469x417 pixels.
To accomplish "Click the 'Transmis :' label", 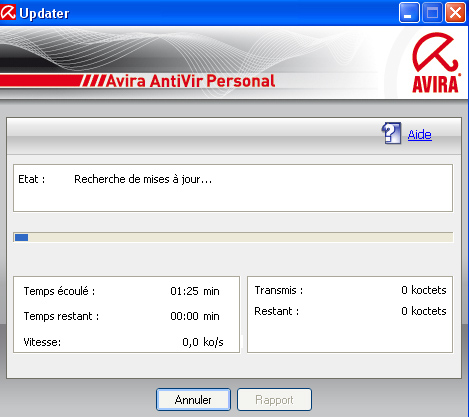I will (279, 290).
